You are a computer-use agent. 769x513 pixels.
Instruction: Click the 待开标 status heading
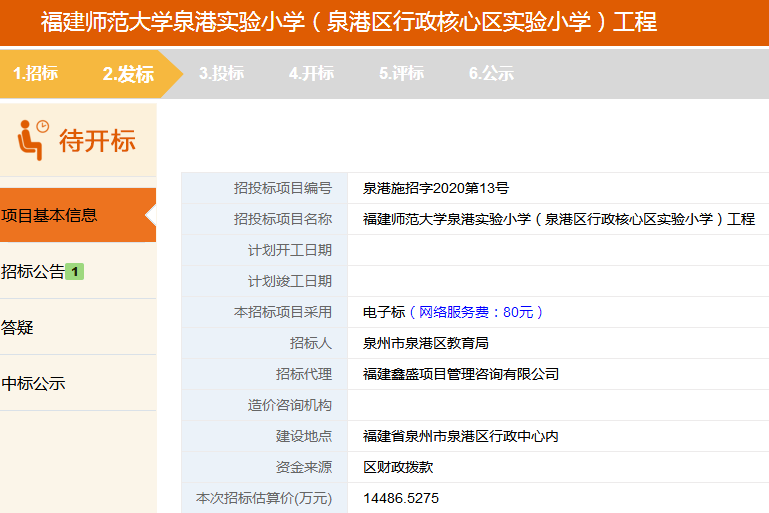[97, 141]
